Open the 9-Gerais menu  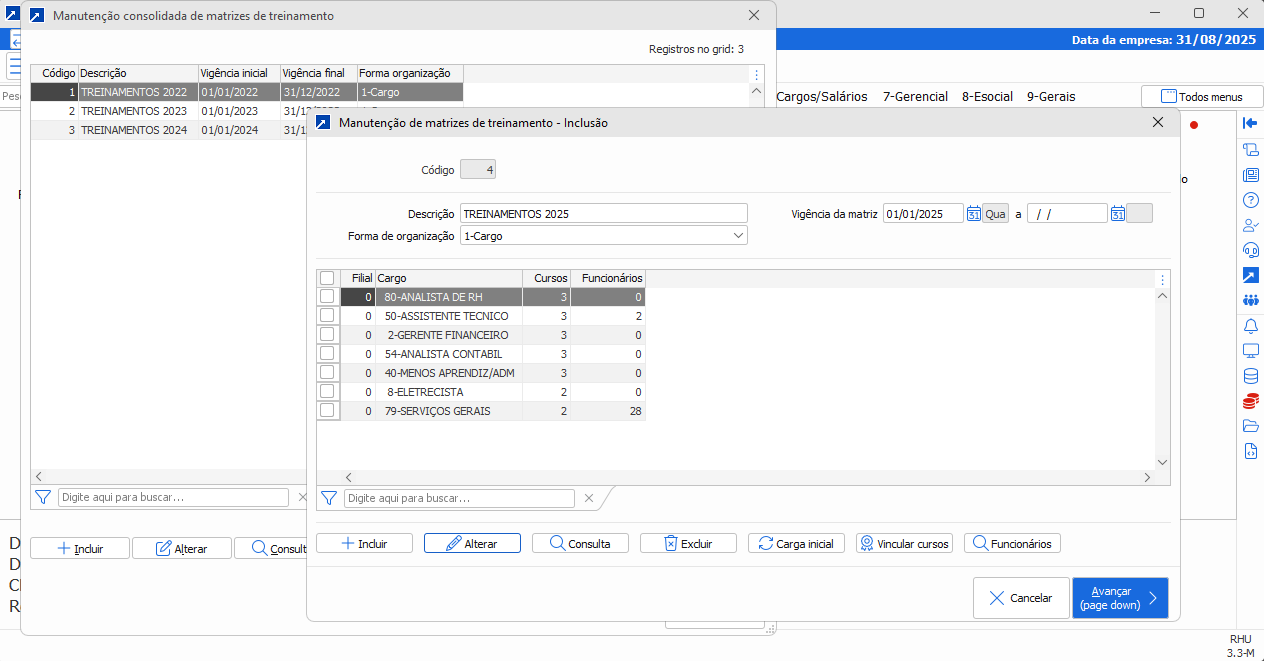click(1051, 97)
